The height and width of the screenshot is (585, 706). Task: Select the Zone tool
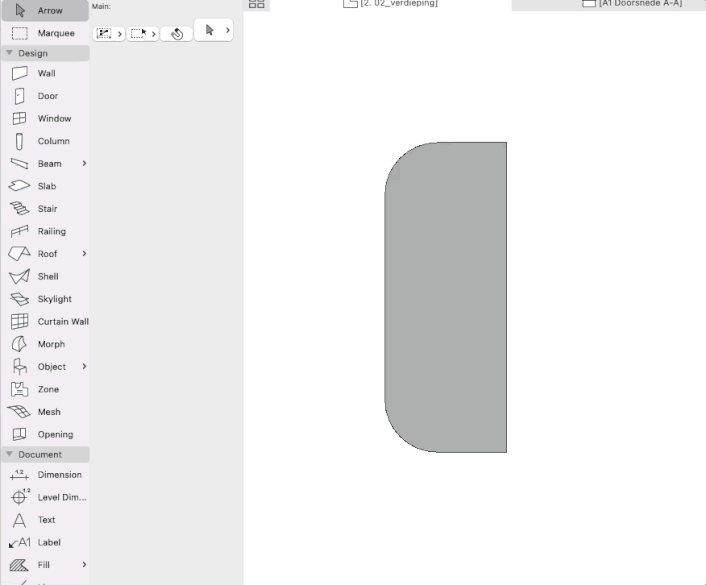pos(45,389)
